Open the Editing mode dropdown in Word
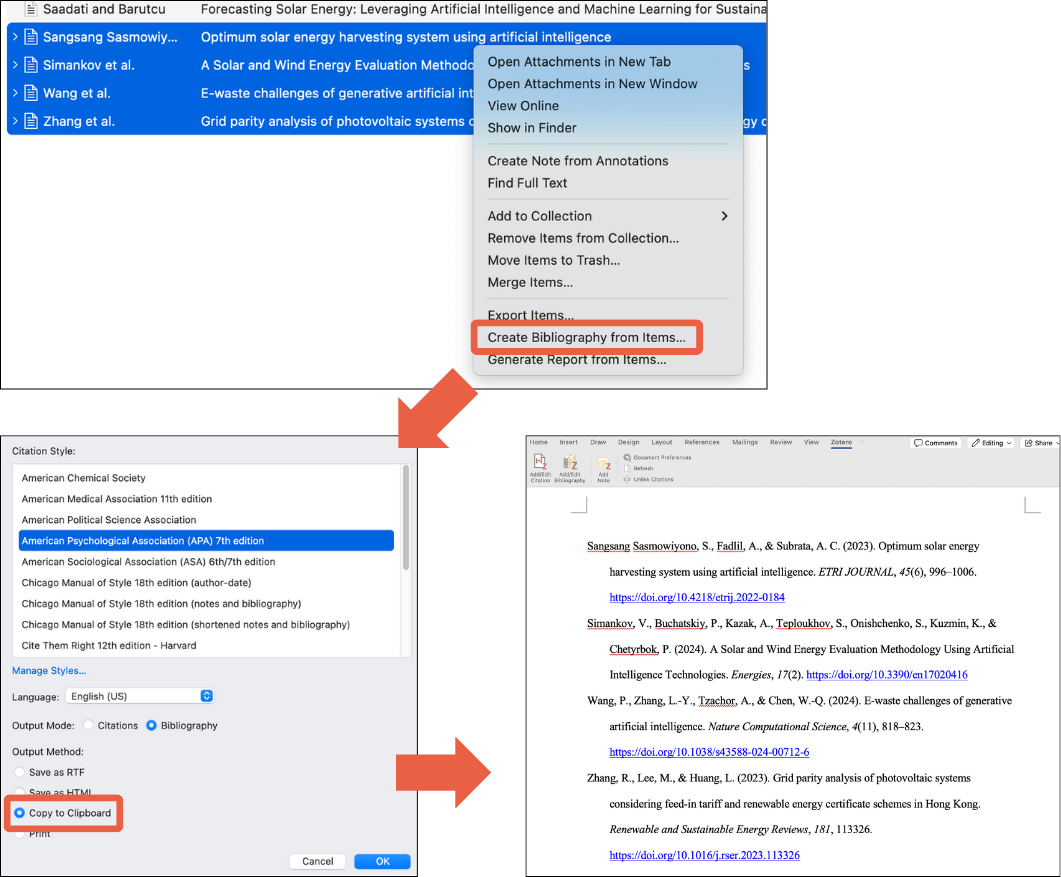 coord(991,442)
